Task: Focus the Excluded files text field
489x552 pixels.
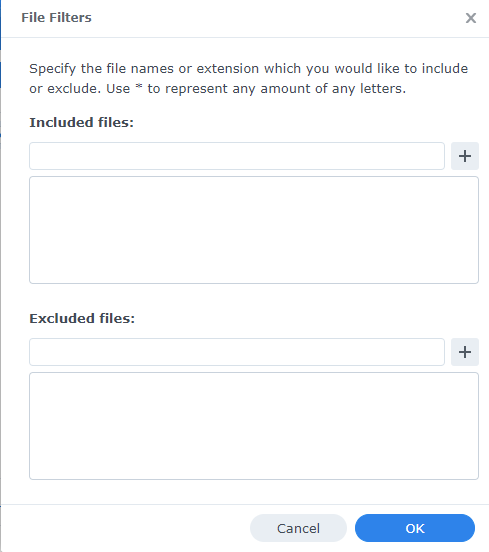Action: click(237, 352)
